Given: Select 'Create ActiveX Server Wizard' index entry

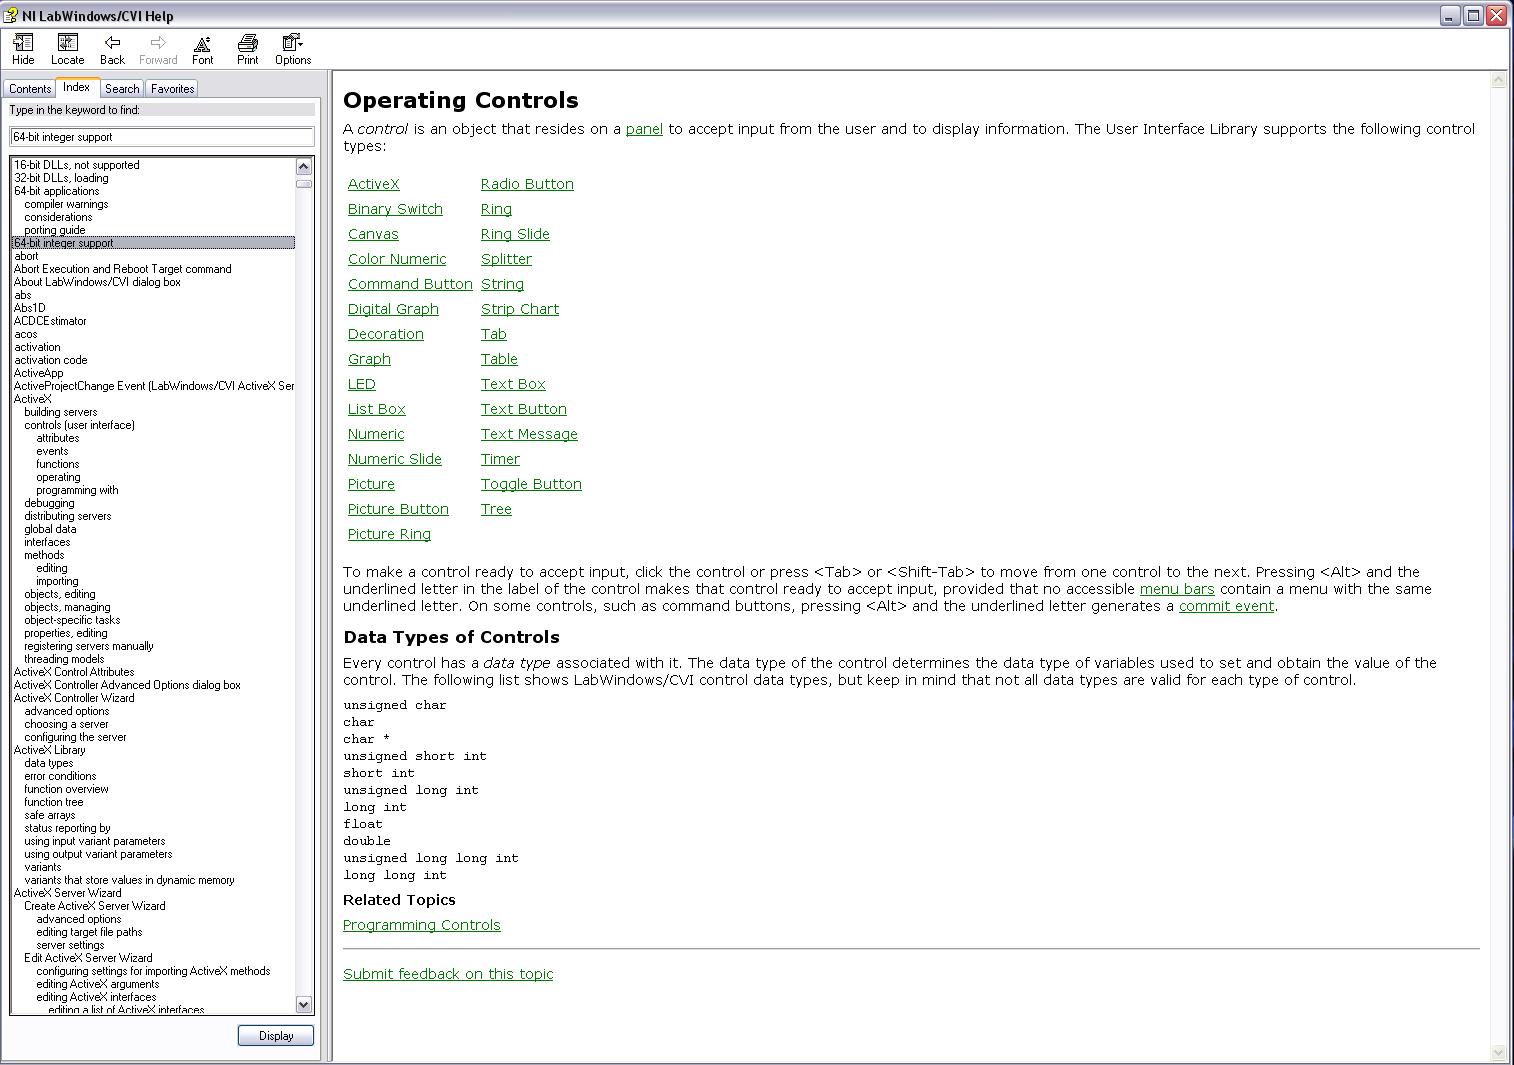Looking at the screenshot, I should [x=95, y=906].
